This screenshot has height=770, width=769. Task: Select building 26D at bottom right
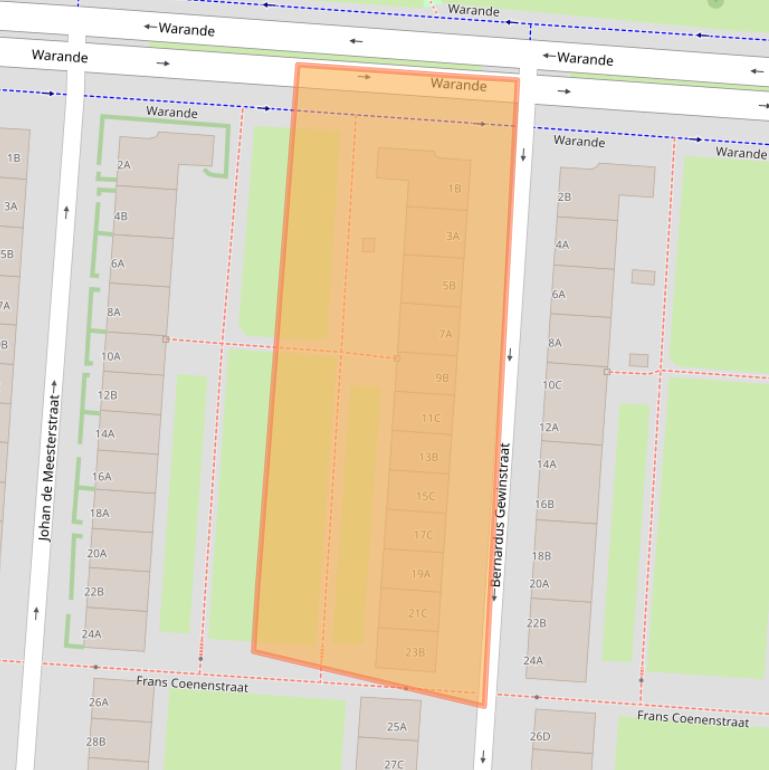[540, 737]
